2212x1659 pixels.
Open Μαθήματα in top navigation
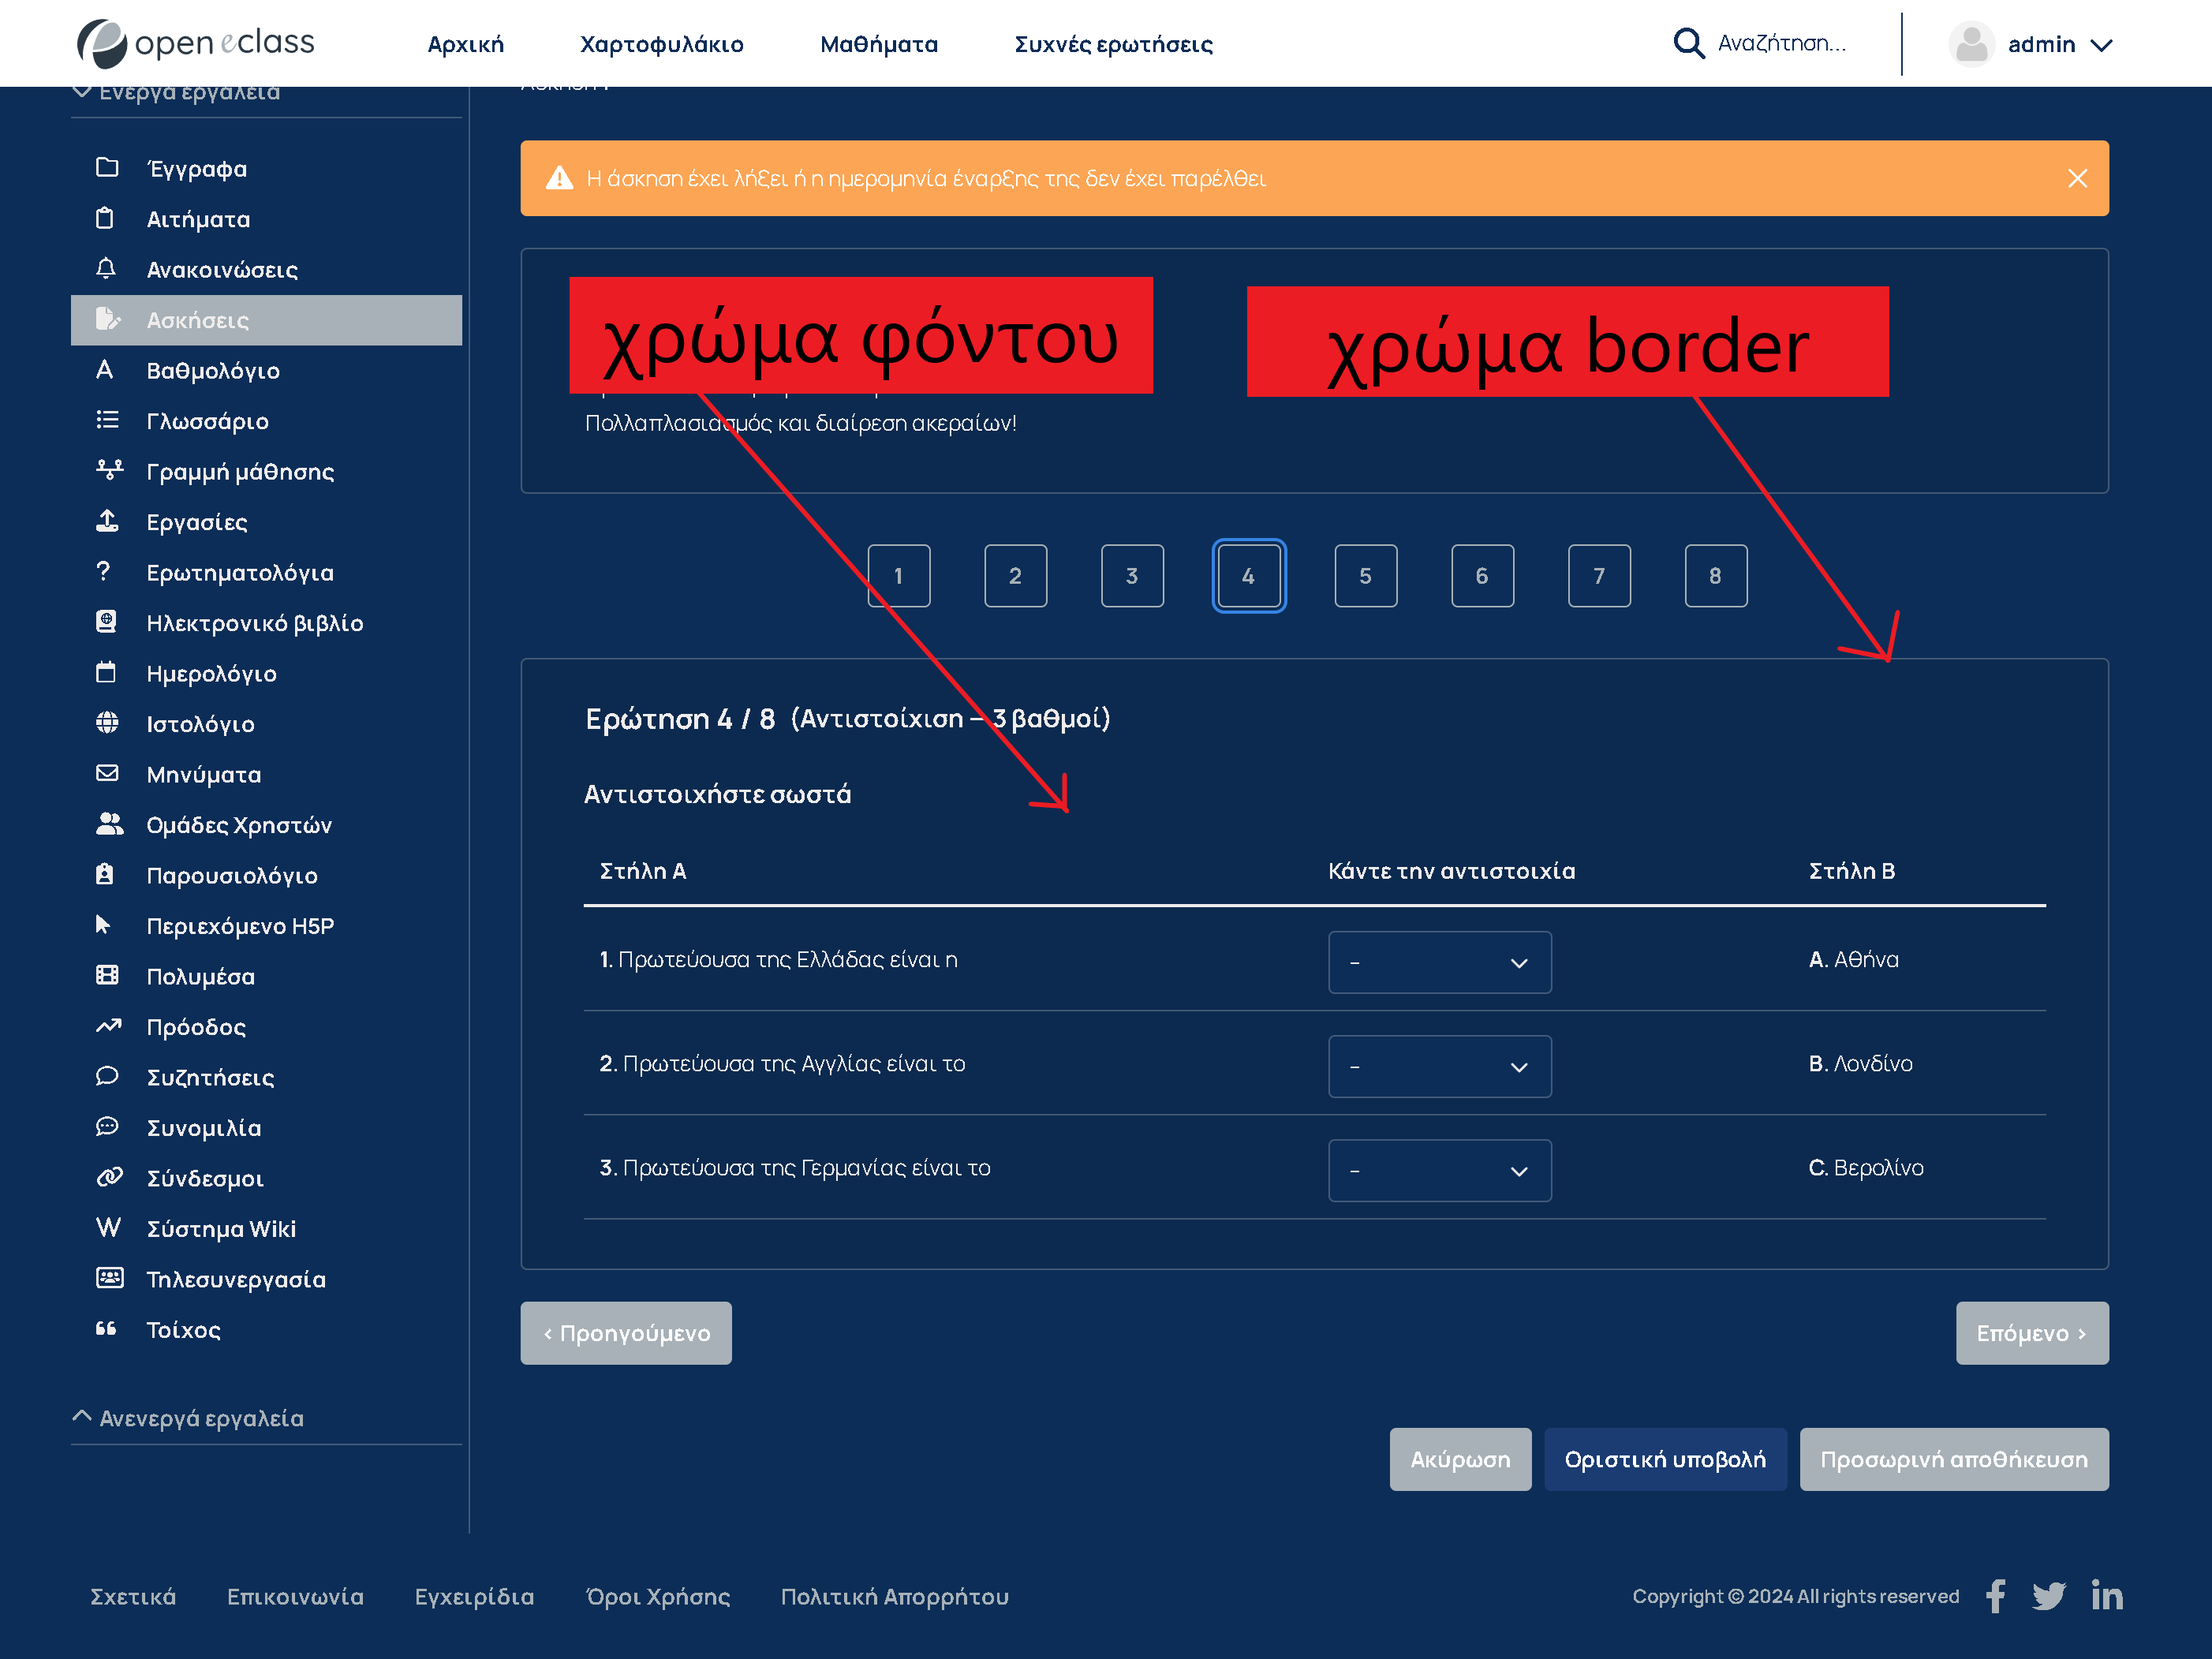(879, 44)
